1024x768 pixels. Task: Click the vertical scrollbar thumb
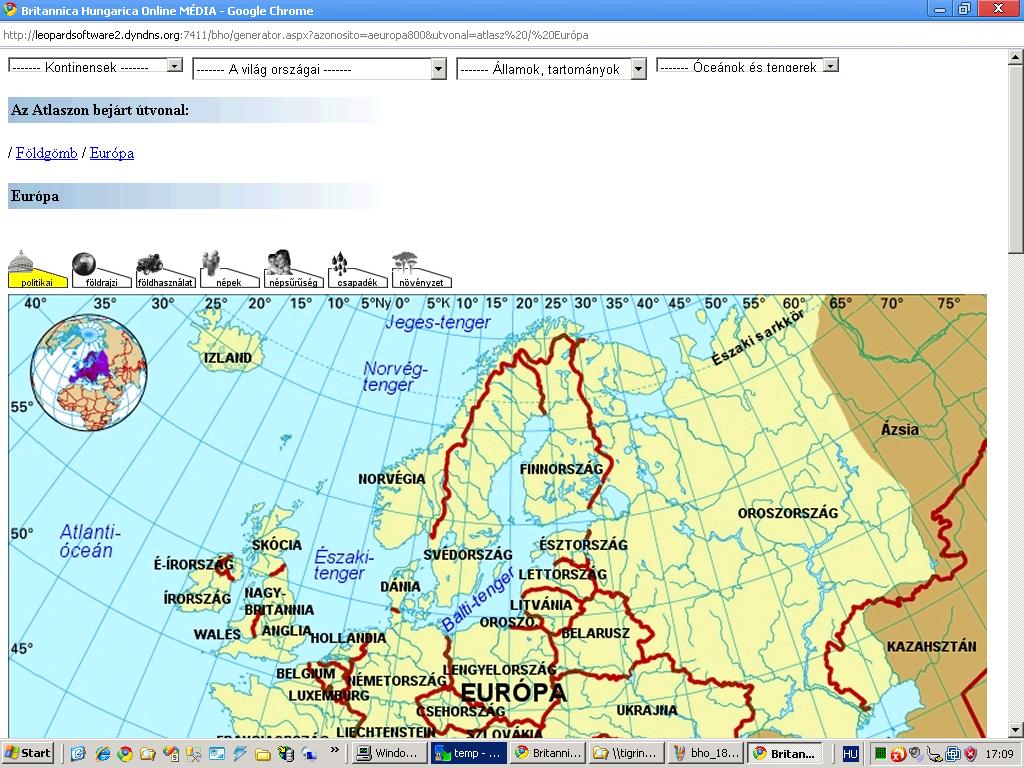tap(1016, 159)
